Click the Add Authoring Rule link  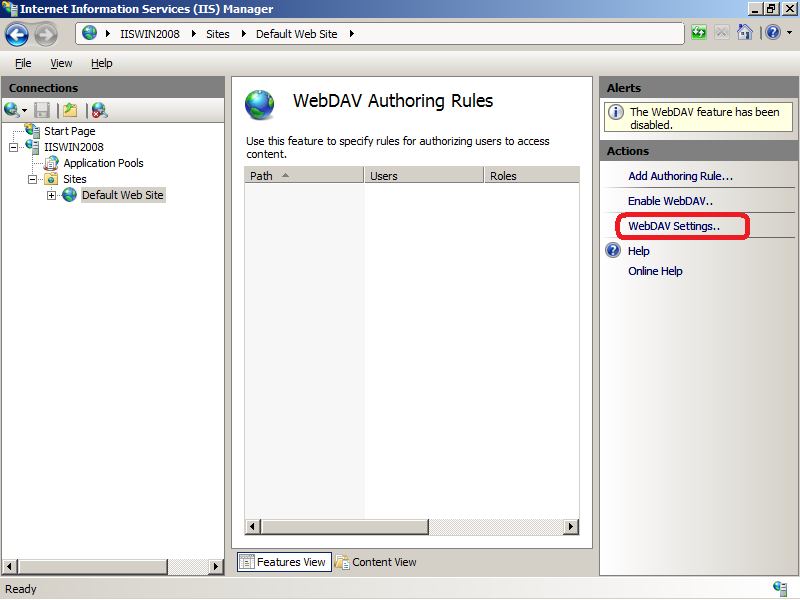pyautogui.click(x=679, y=175)
